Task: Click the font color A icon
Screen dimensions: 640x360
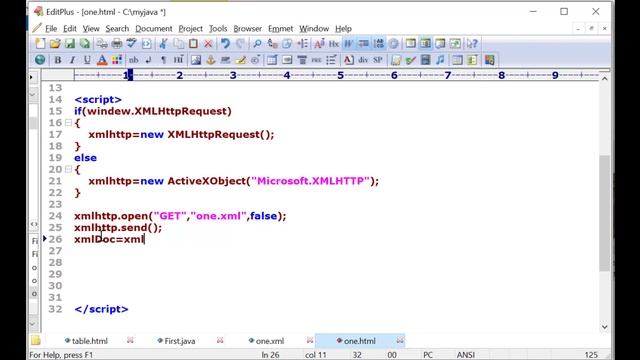Action: tap(102, 60)
